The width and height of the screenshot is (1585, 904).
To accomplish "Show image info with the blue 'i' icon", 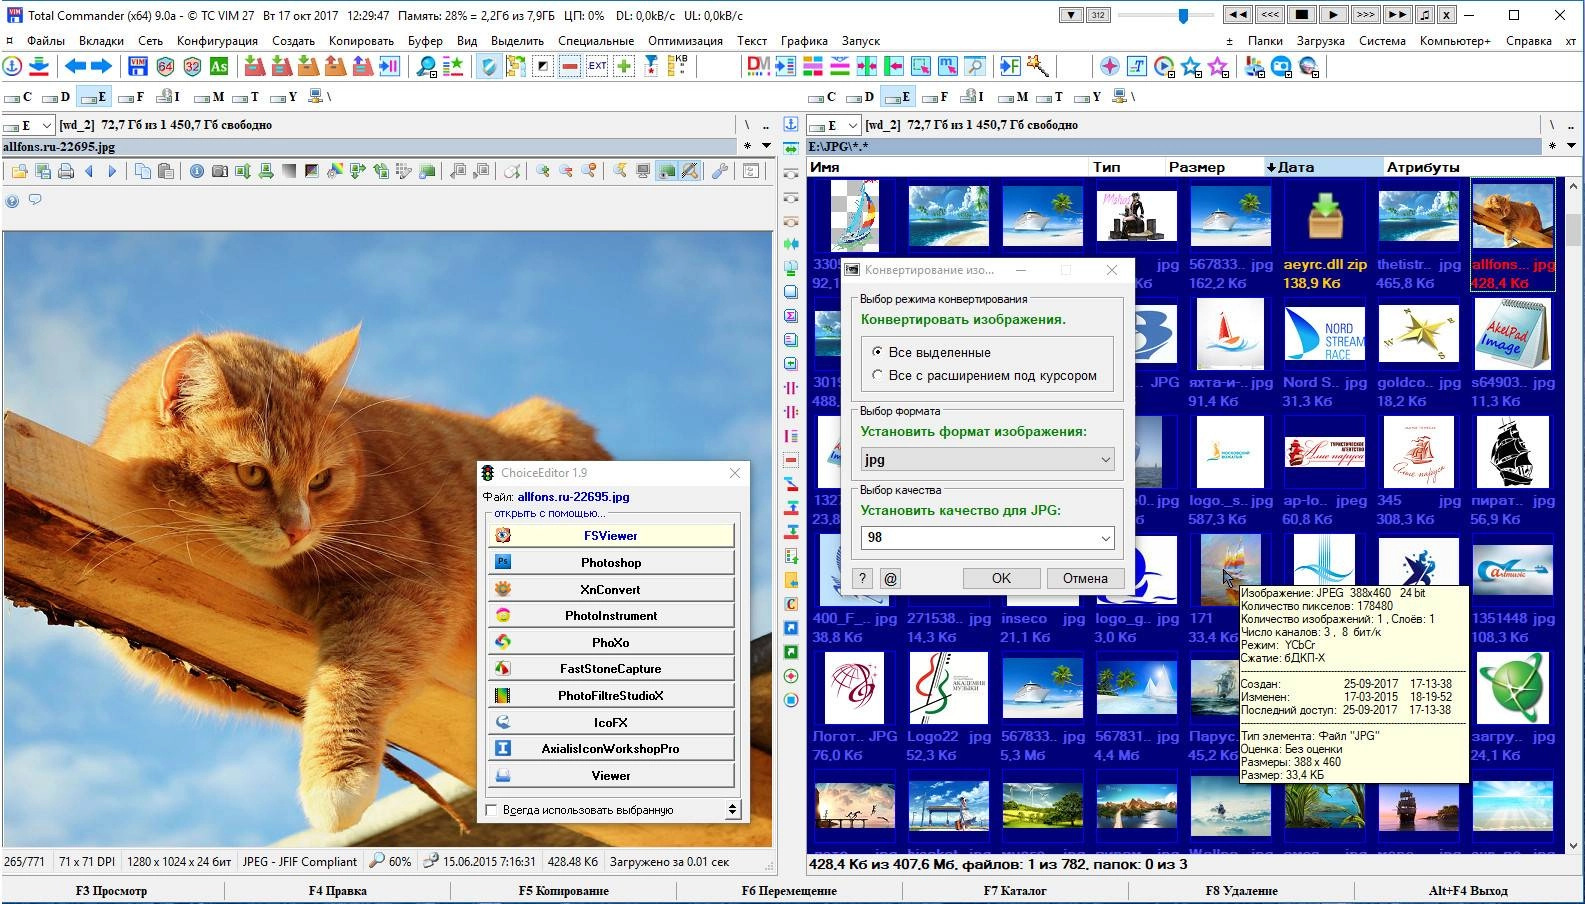I will pos(196,171).
